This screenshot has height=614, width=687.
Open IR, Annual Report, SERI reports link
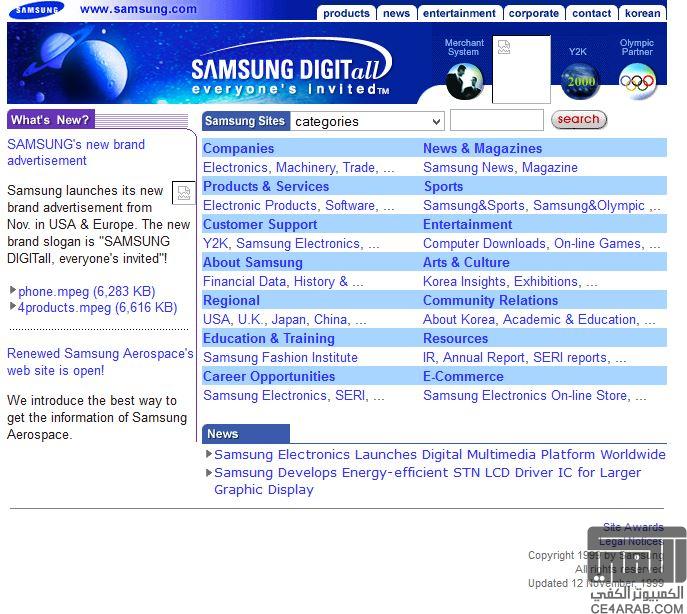point(524,358)
